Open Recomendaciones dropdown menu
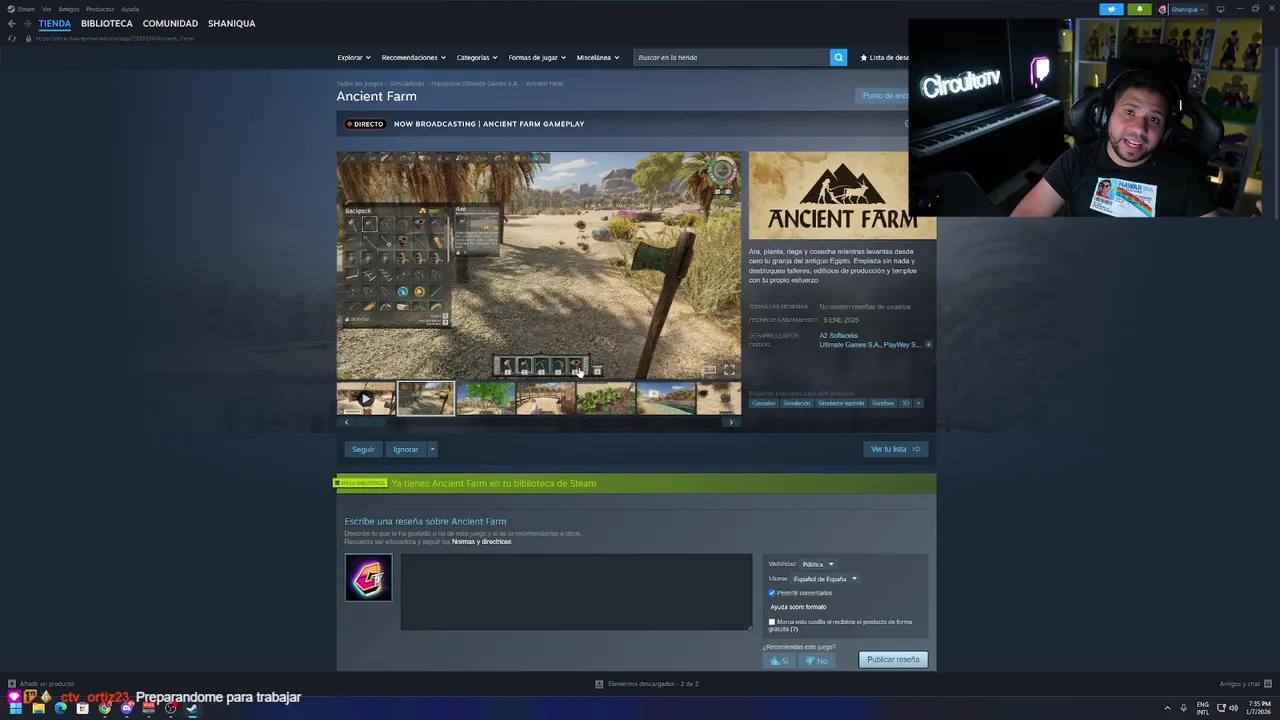 click(414, 57)
